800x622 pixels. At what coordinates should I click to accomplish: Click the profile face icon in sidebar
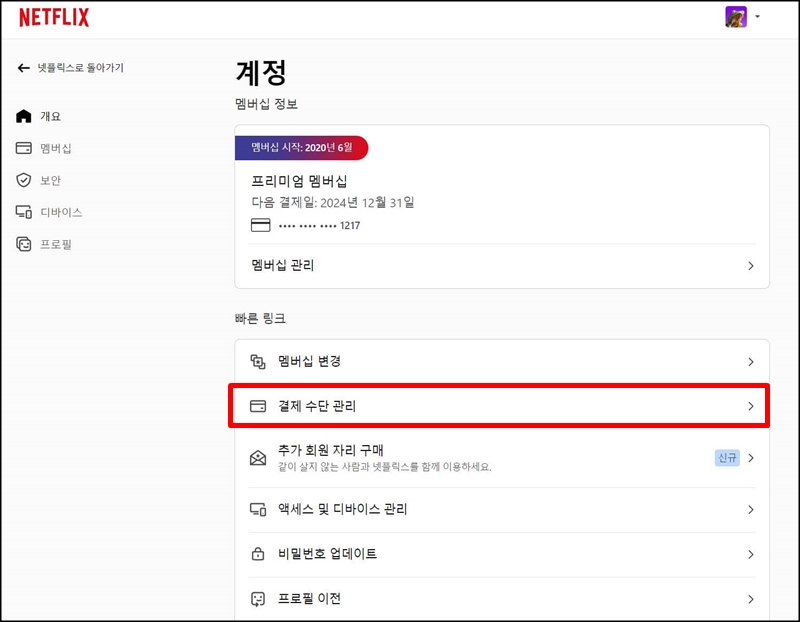(x=23, y=244)
